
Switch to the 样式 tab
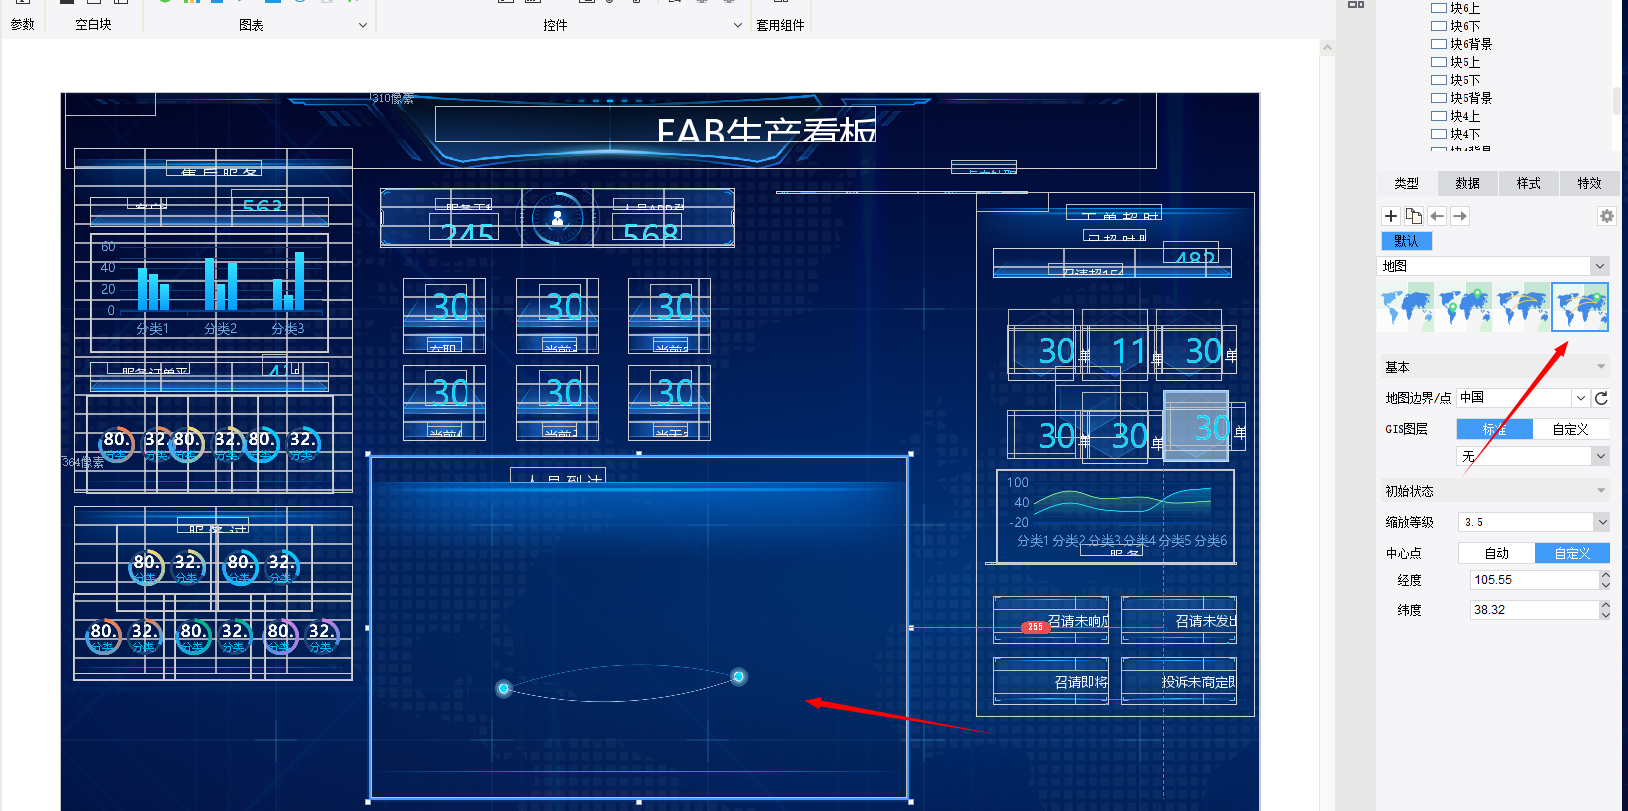click(1529, 183)
